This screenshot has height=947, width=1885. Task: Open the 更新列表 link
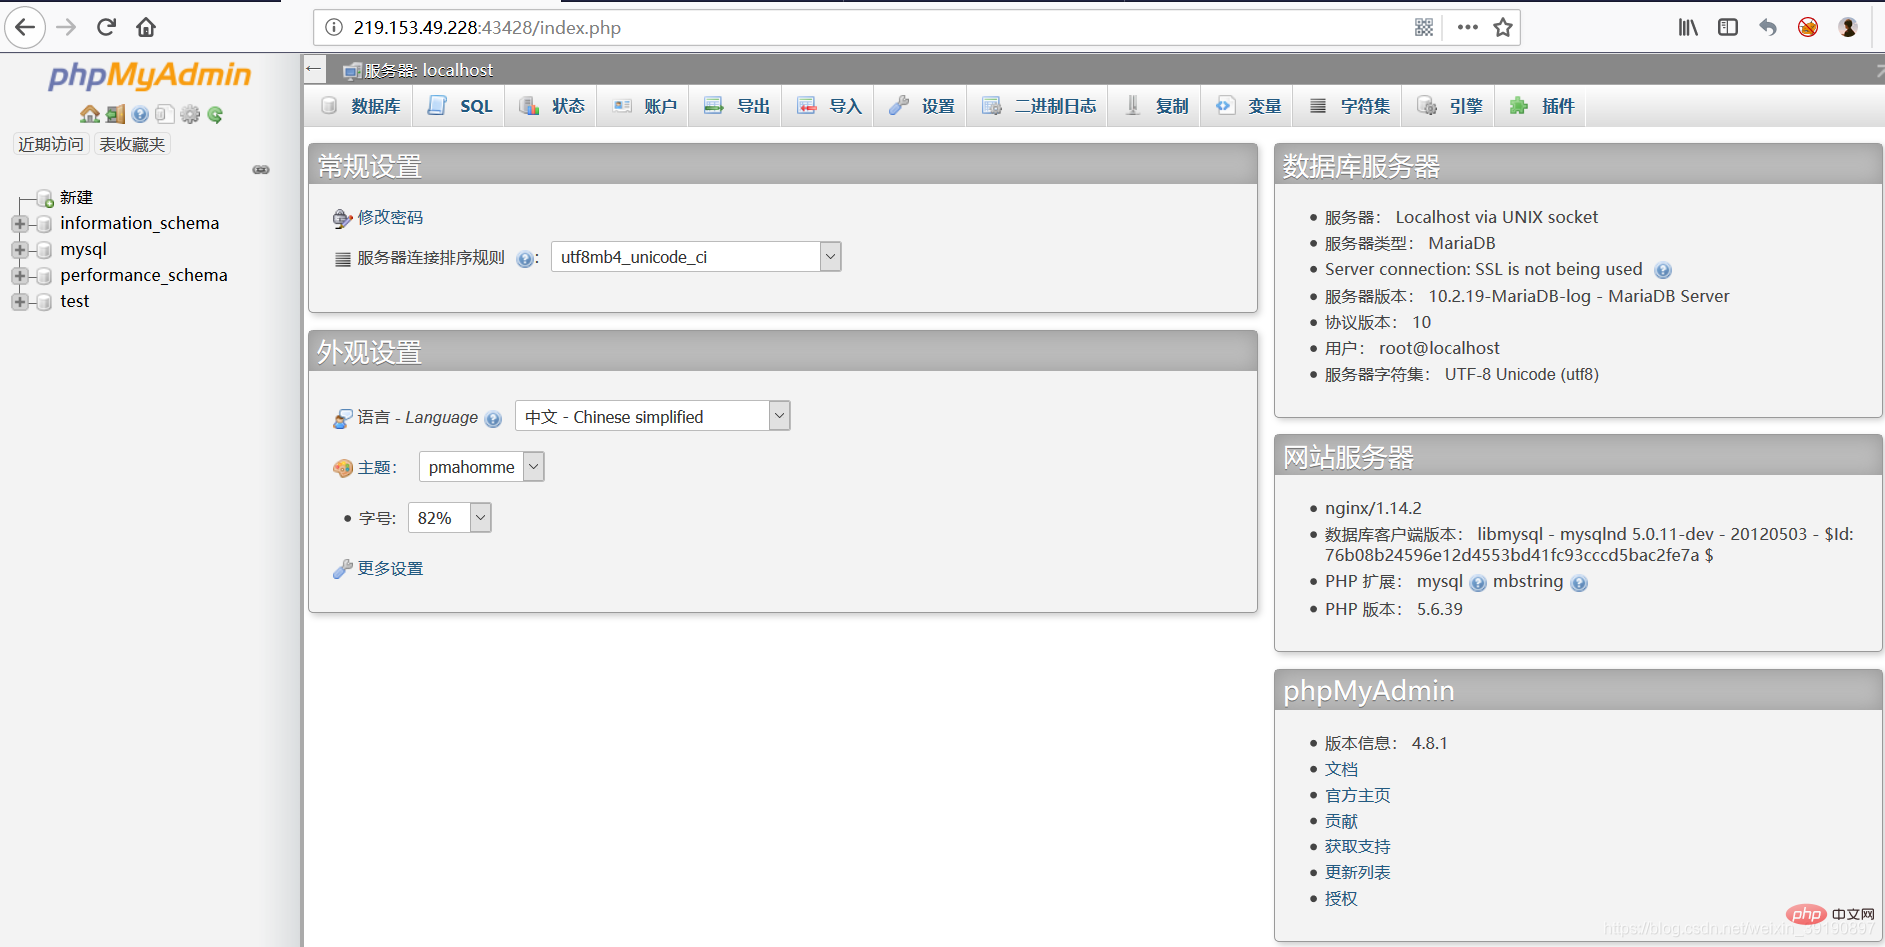tap(1357, 872)
